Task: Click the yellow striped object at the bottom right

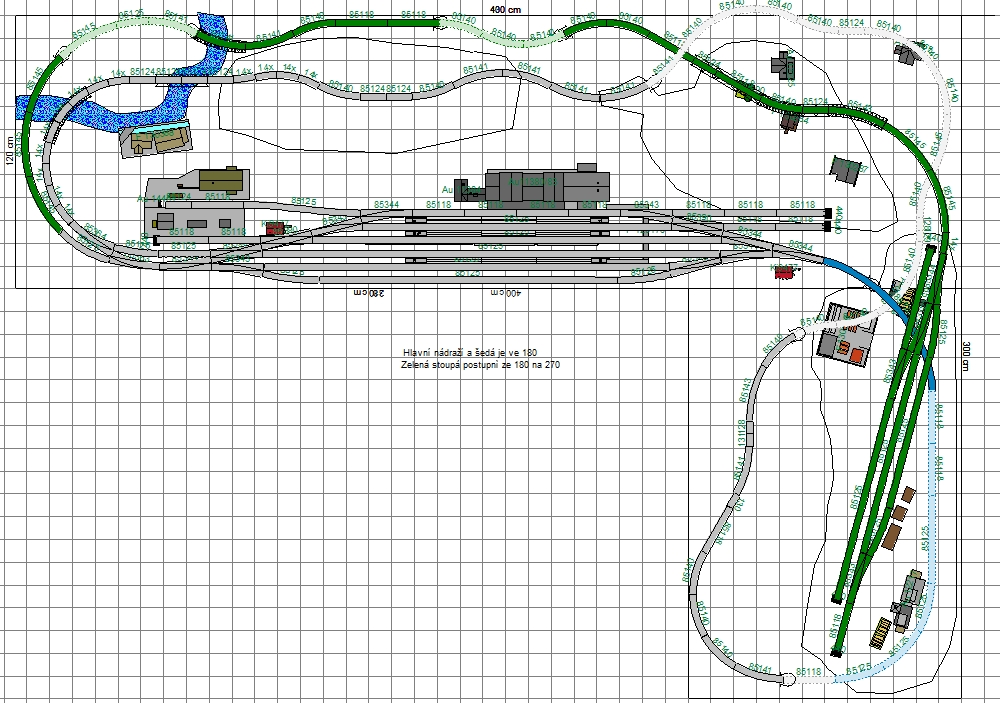Action: (x=881, y=633)
